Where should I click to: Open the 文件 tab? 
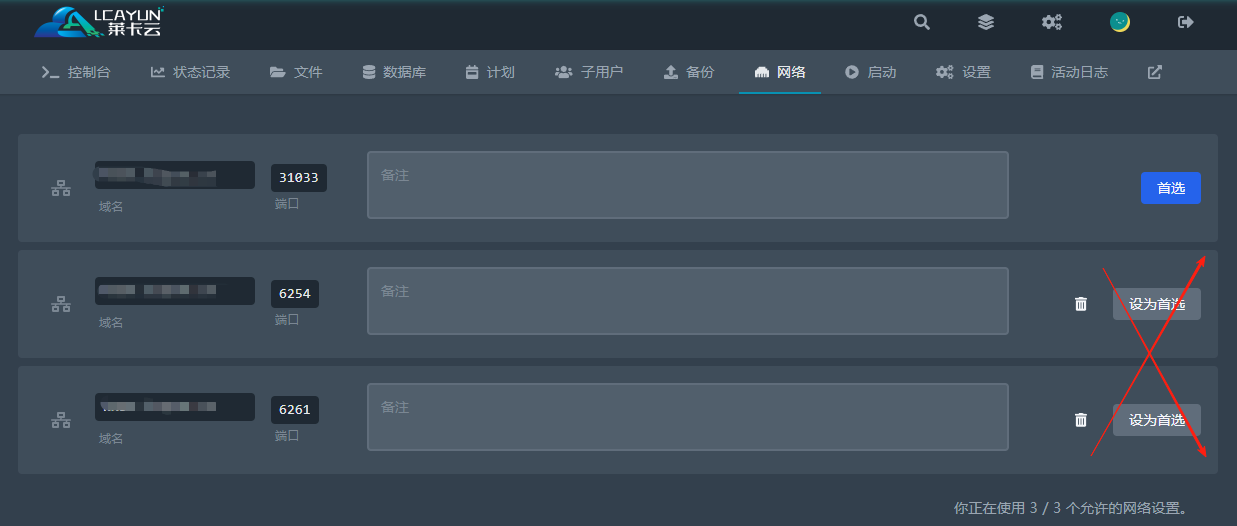pyautogui.click(x=296, y=72)
